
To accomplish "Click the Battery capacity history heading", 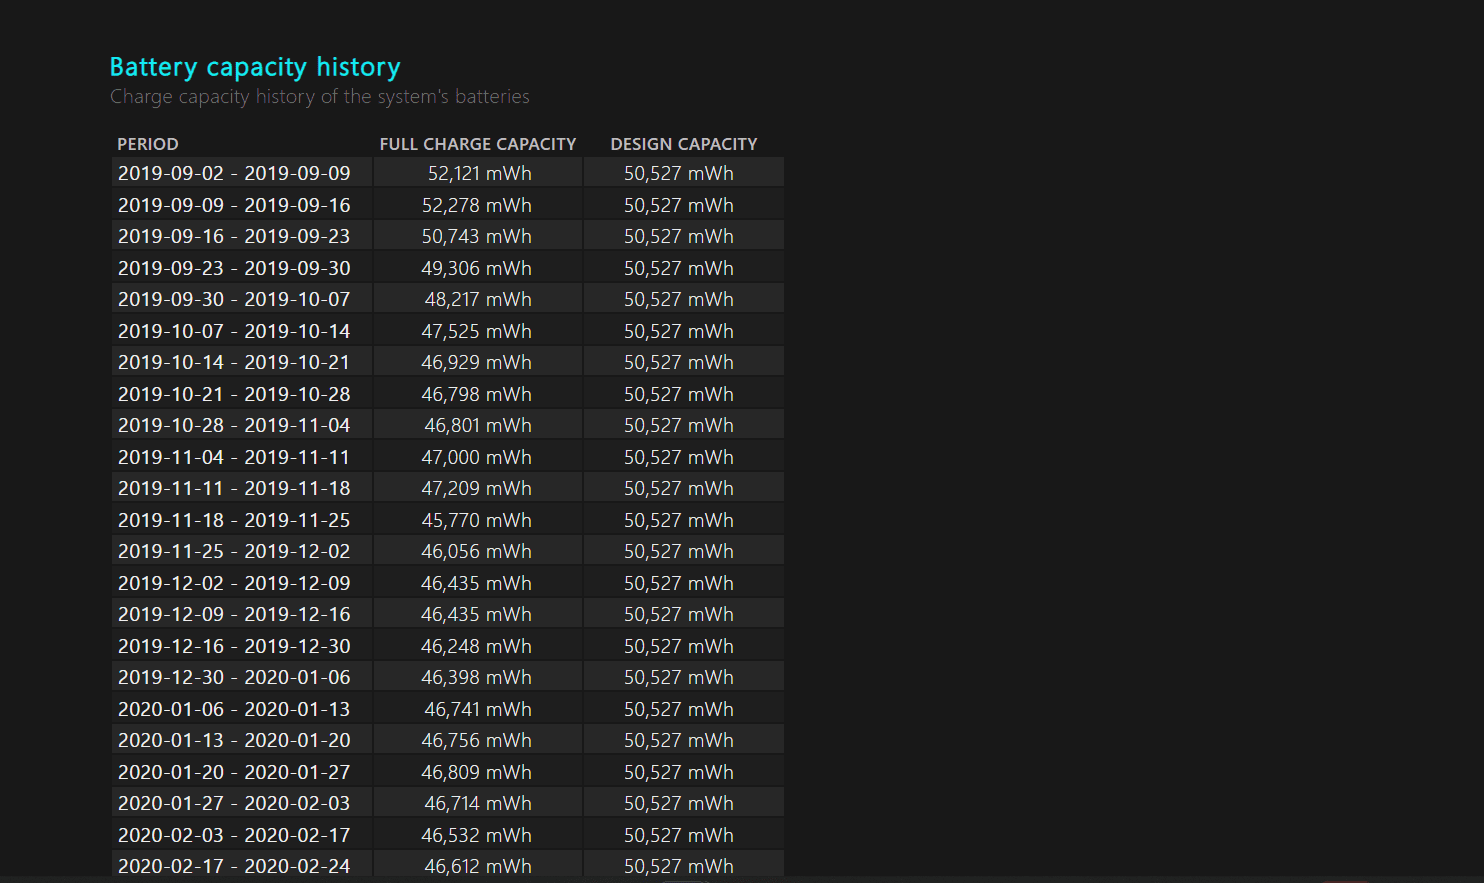I will point(255,67).
